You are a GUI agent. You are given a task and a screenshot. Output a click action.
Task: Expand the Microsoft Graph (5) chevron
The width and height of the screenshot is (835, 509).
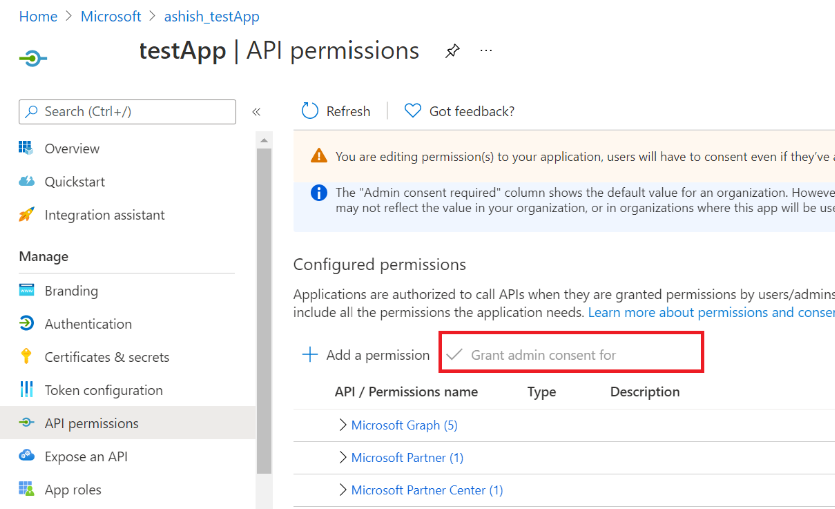tap(342, 425)
